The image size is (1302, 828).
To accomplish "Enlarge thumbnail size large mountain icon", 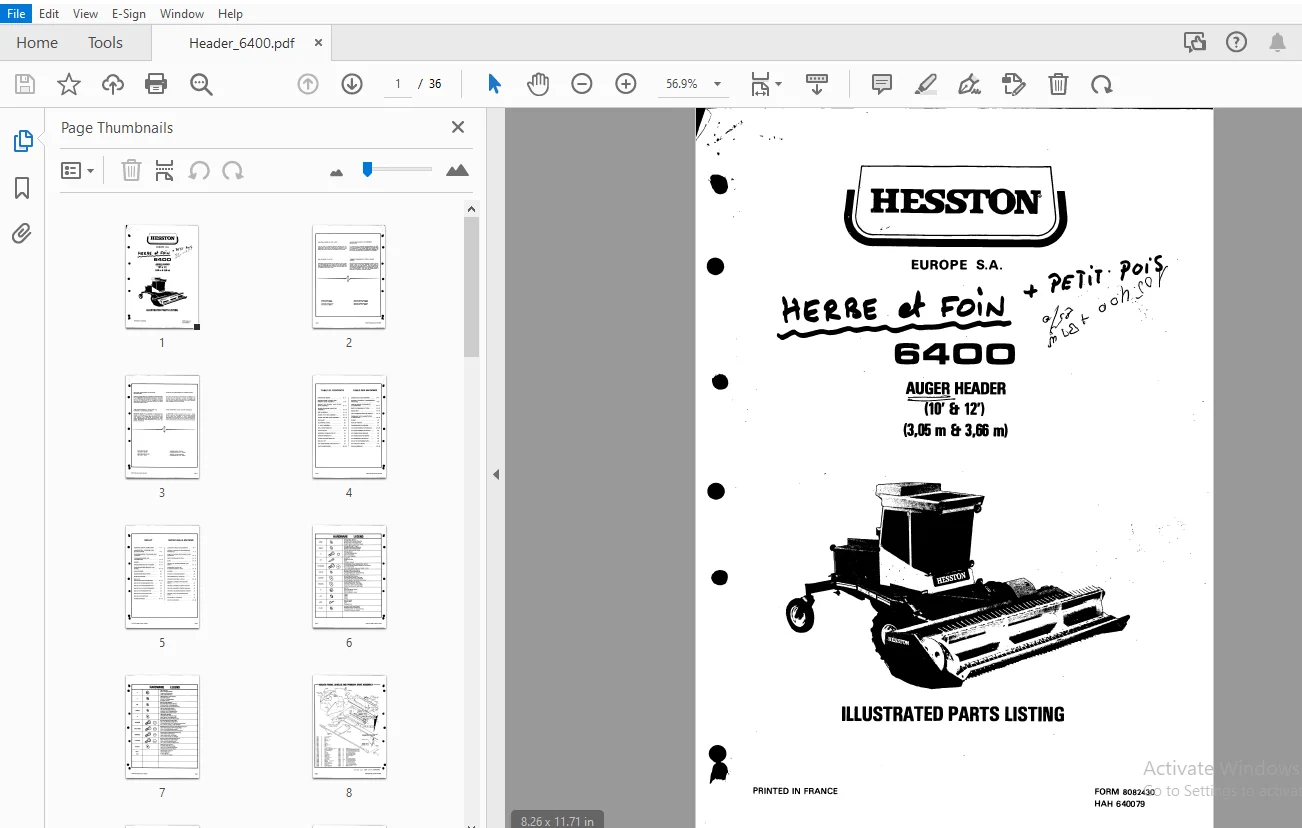I will [457, 170].
